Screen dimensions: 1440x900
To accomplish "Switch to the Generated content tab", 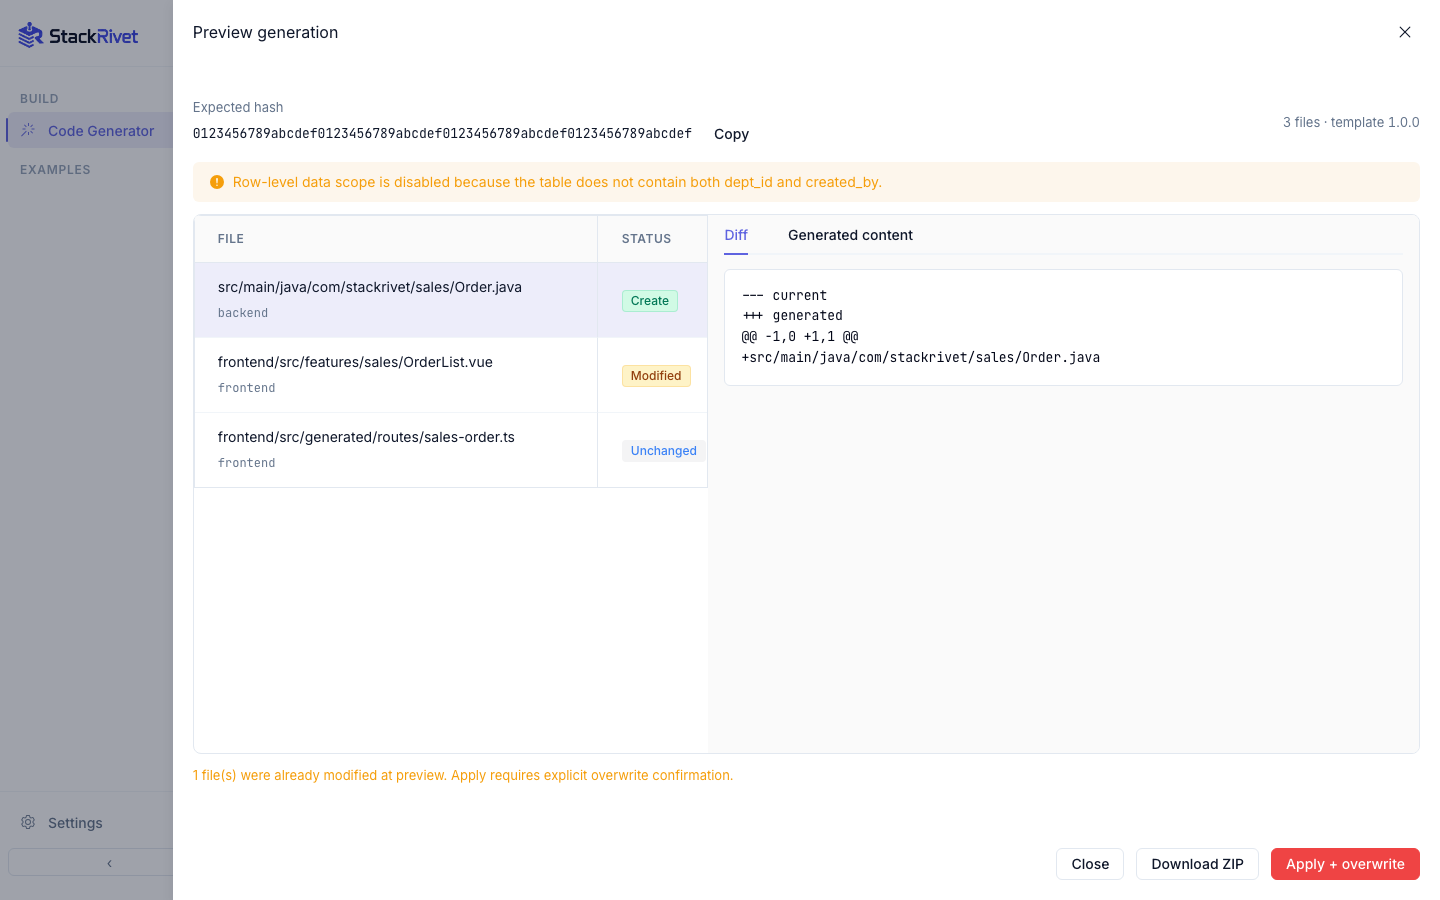I will tap(850, 235).
